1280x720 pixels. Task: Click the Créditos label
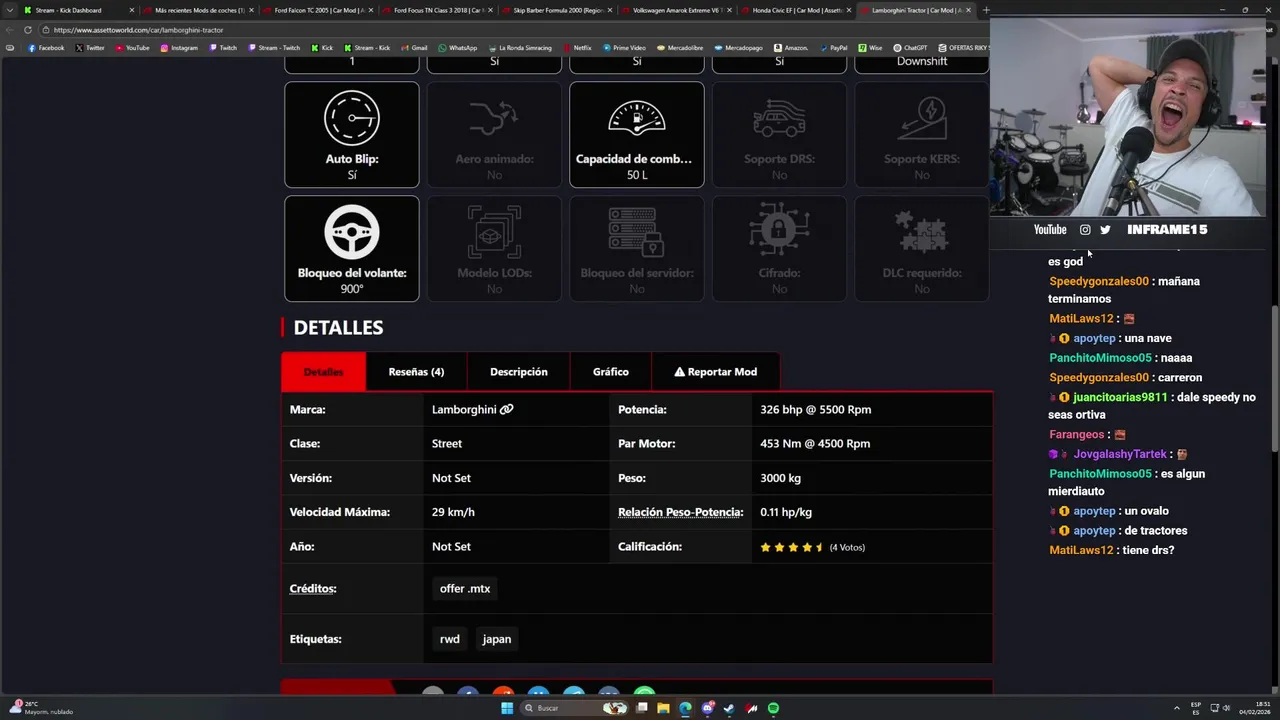click(x=313, y=589)
